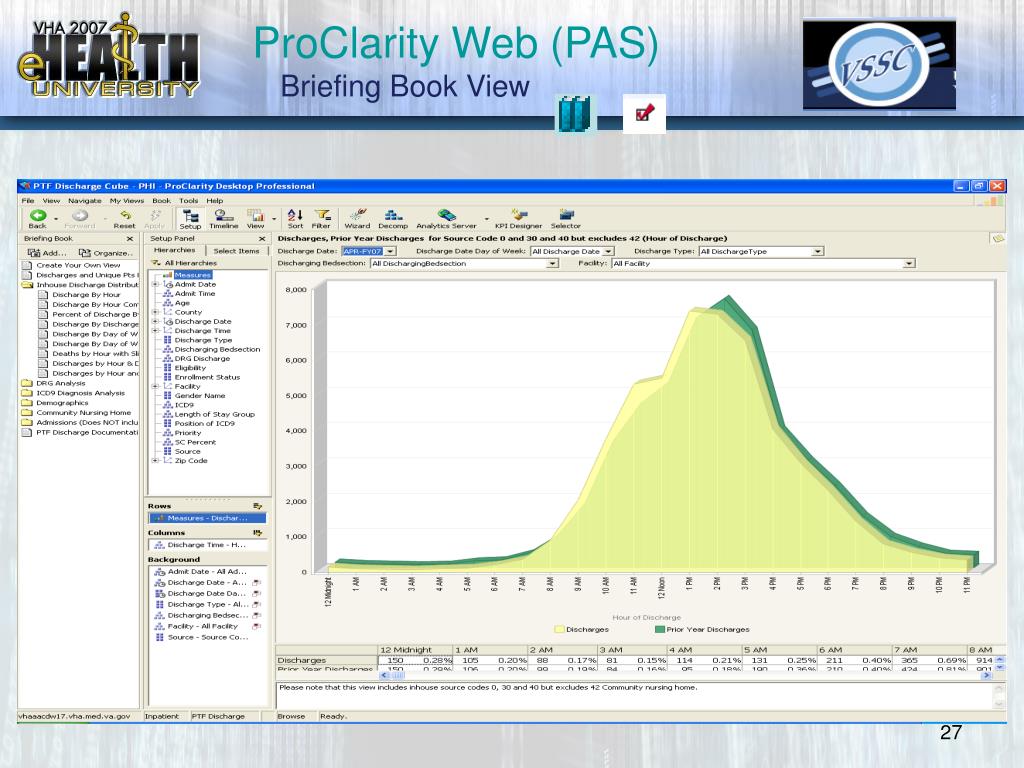This screenshot has height=768, width=1024.
Task: Toggle the Setup panel toolbar button
Action: [x=190, y=218]
